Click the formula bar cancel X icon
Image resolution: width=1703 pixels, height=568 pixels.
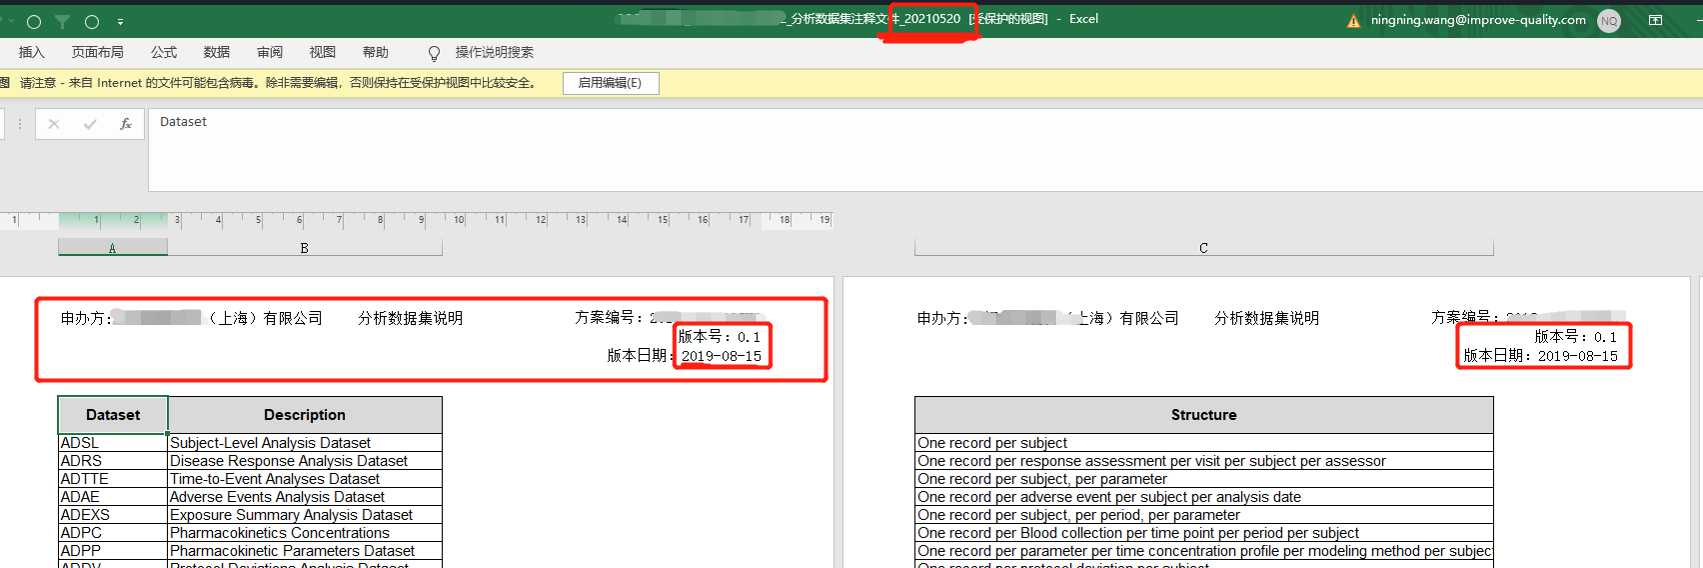click(x=54, y=124)
